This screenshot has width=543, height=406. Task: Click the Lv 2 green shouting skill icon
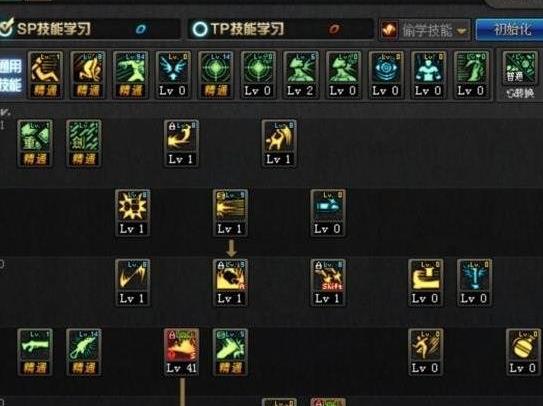pos(301,75)
